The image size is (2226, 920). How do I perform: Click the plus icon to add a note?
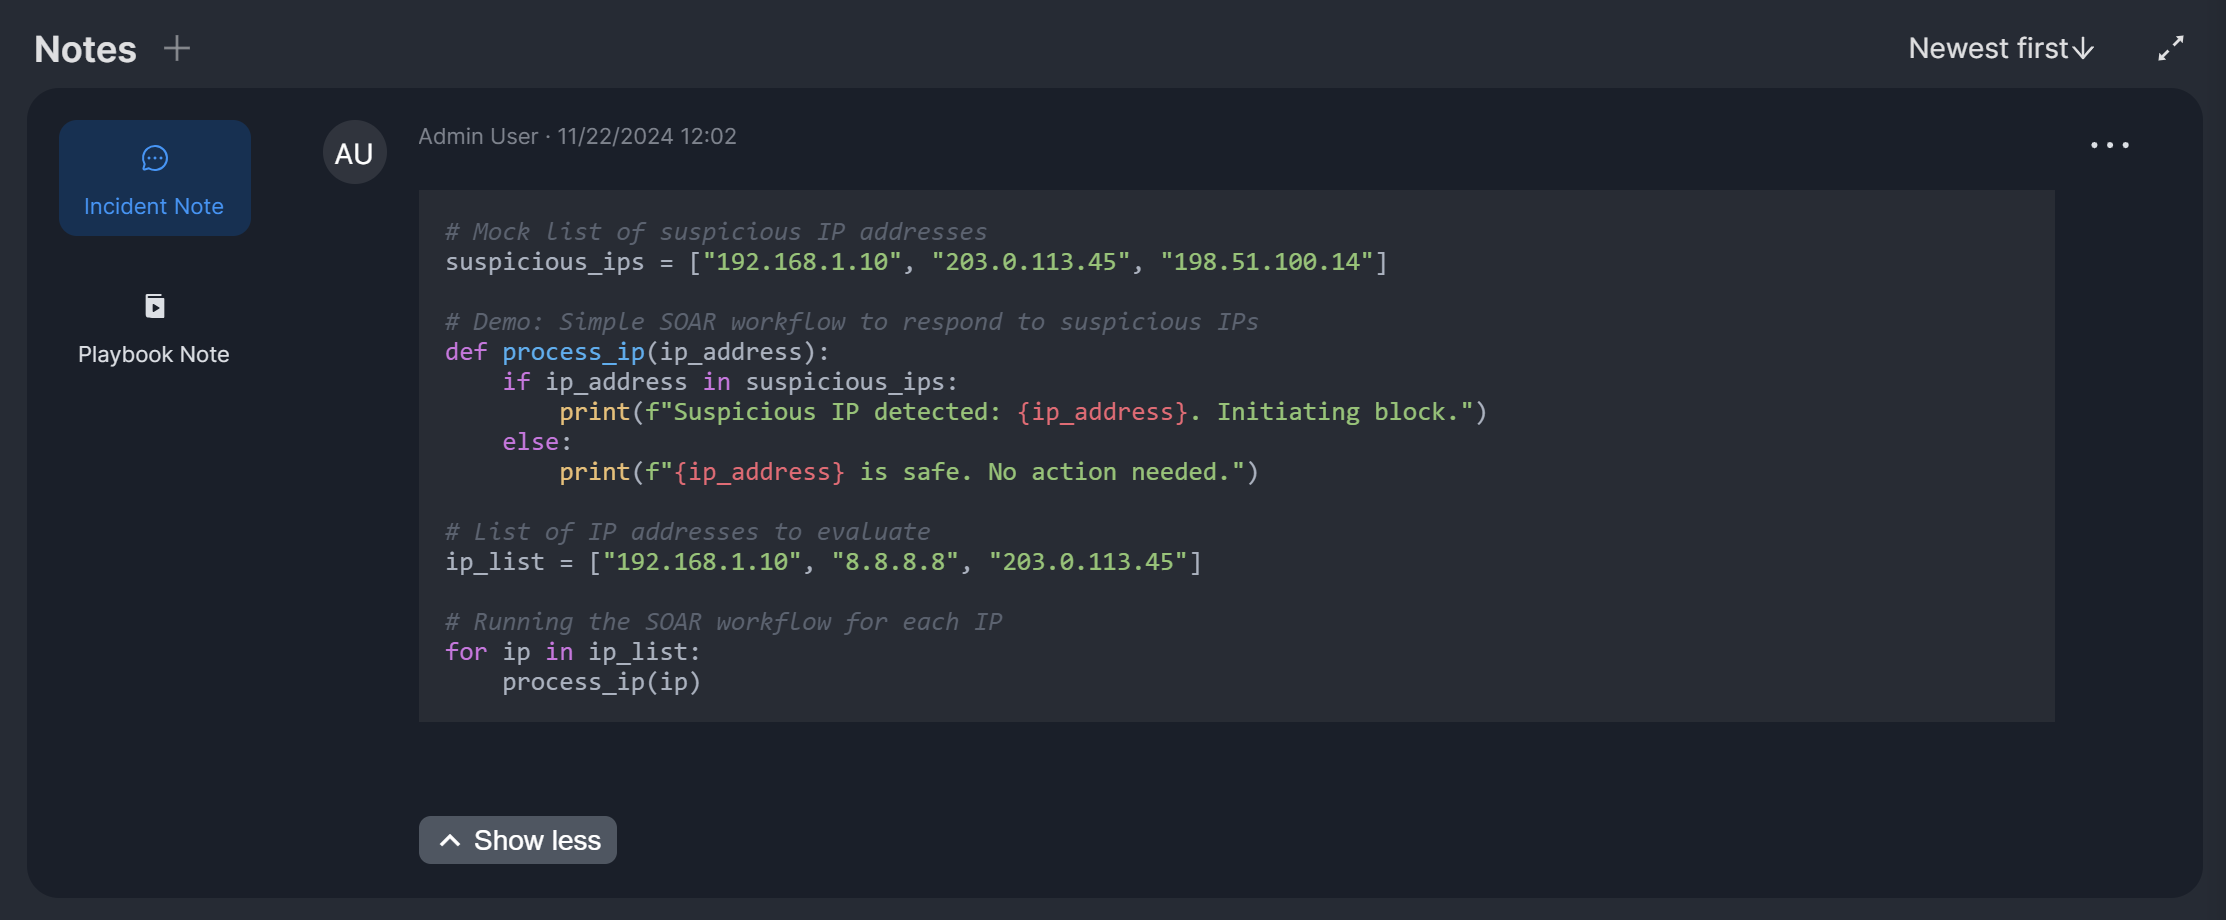coord(177,48)
